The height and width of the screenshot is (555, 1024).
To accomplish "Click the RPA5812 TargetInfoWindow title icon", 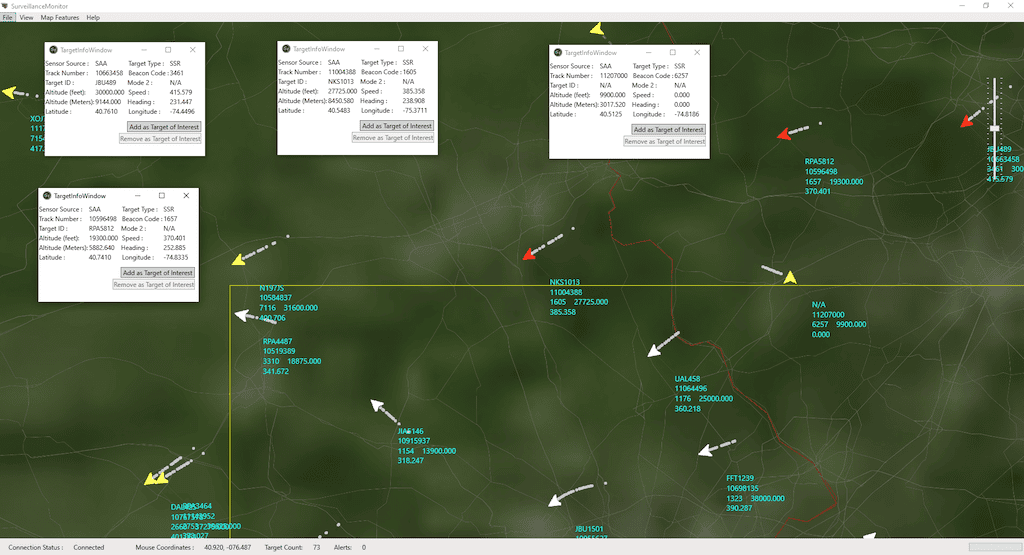I will 47,195.
